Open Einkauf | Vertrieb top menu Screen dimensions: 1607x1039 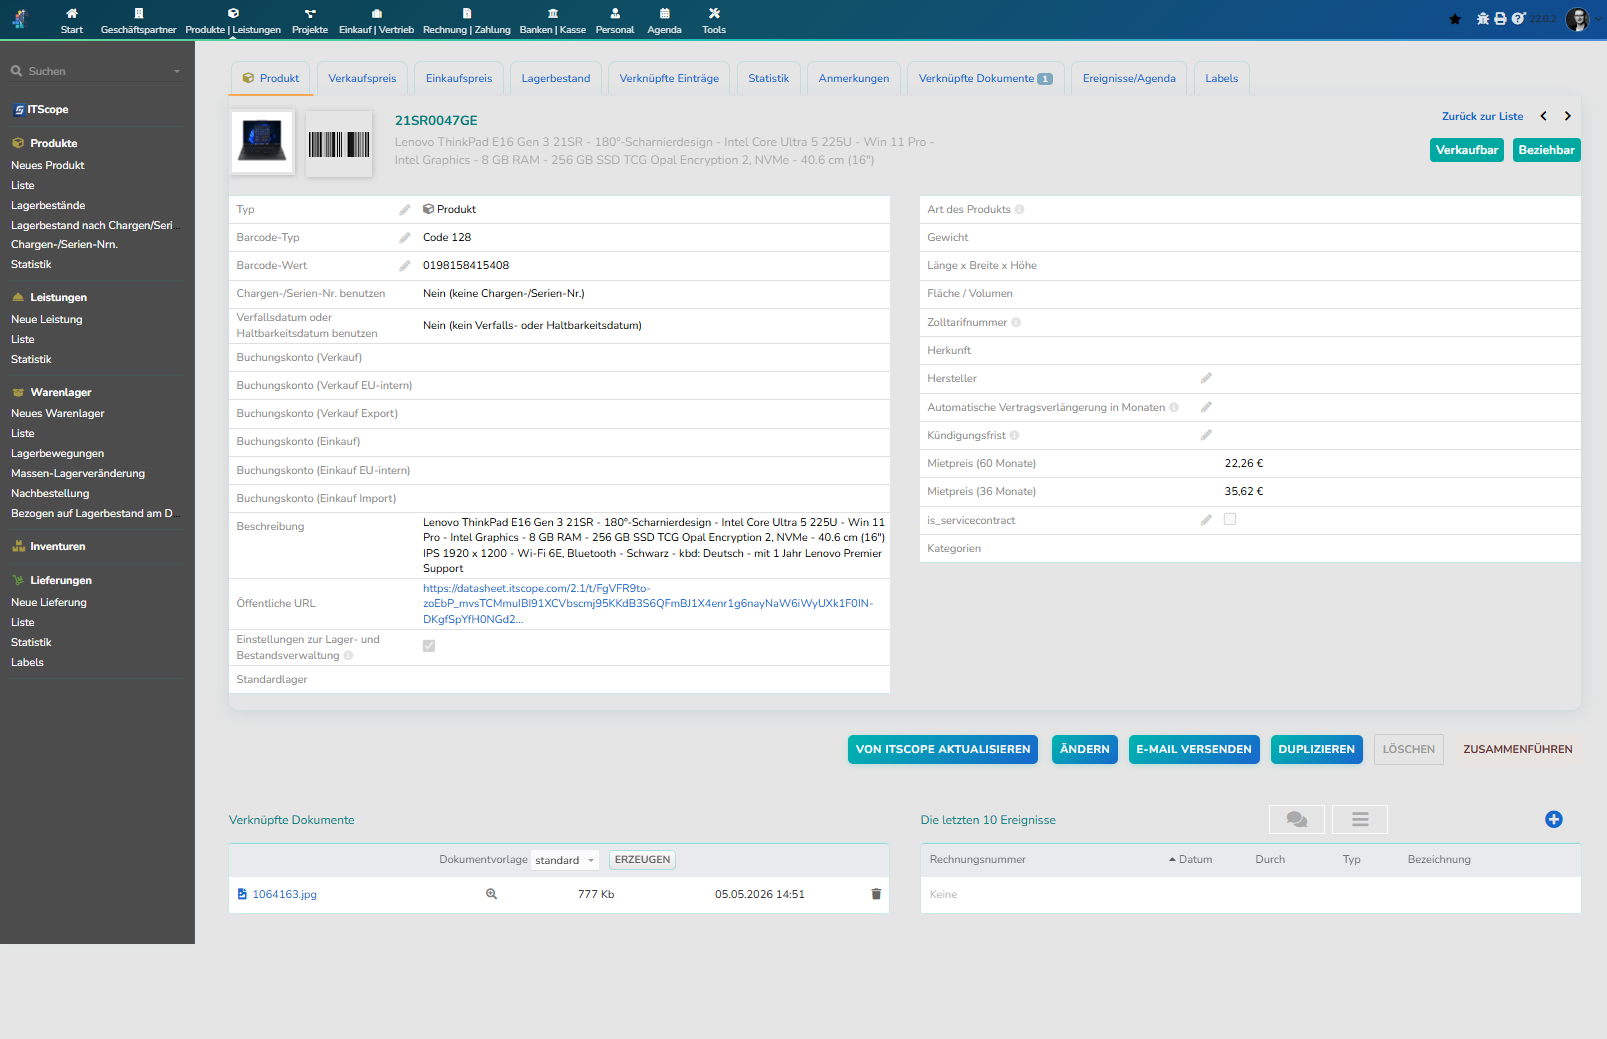click(376, 20)
